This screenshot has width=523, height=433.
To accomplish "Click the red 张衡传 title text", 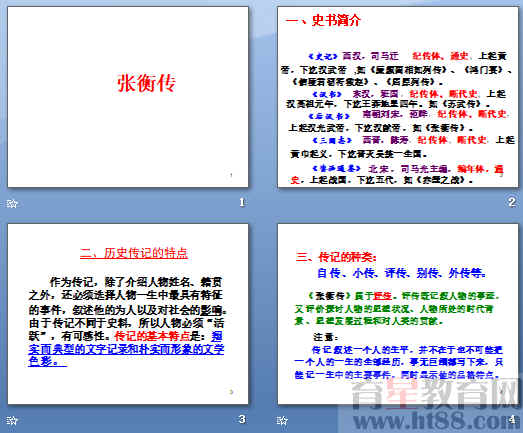I will point(146,83).
